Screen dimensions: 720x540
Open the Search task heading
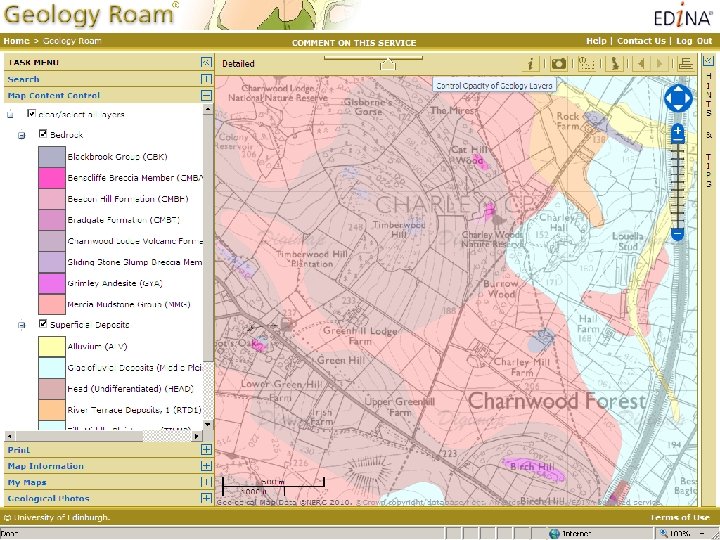coord(23,79)
